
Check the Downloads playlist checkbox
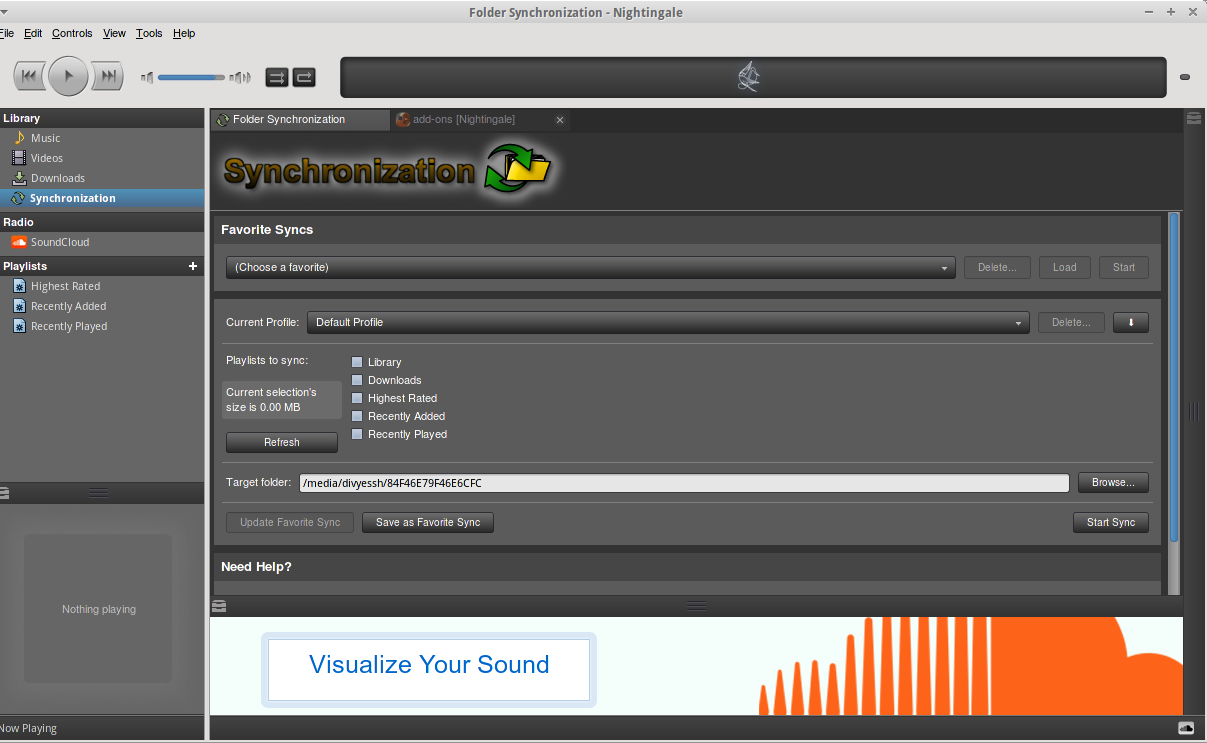coord(357,380)
